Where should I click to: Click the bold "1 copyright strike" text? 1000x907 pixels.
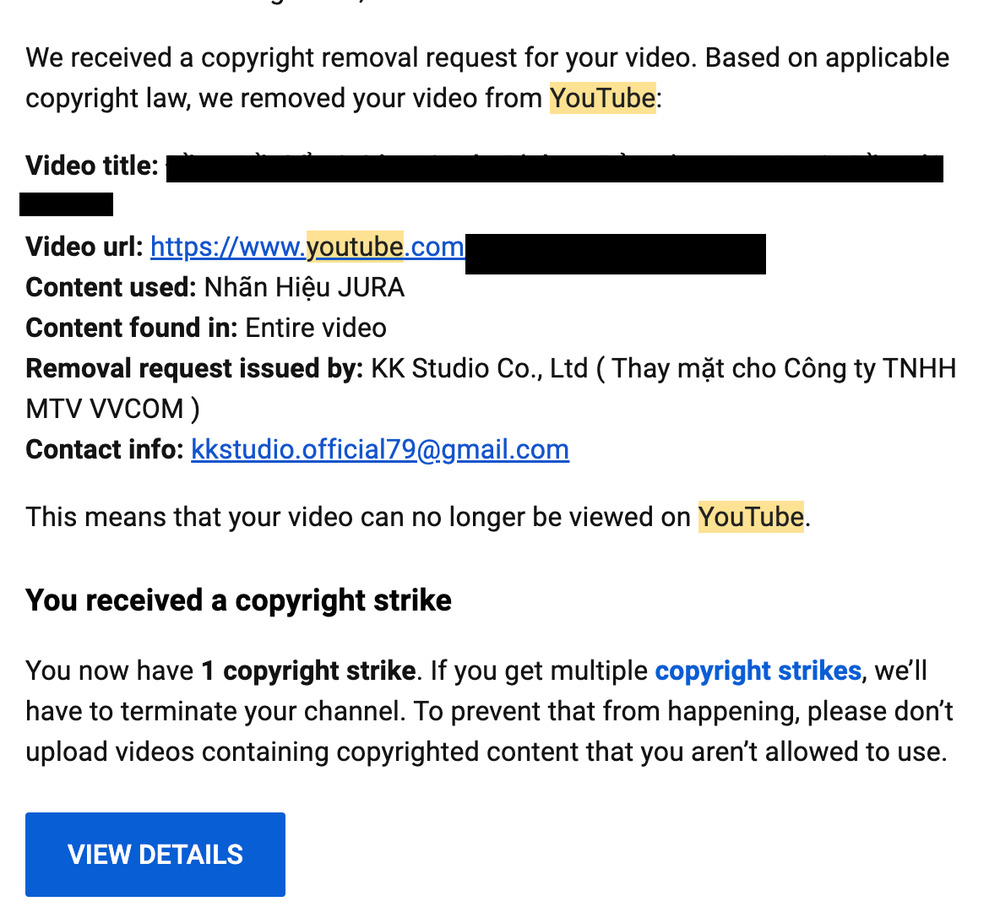pos(309,671)
